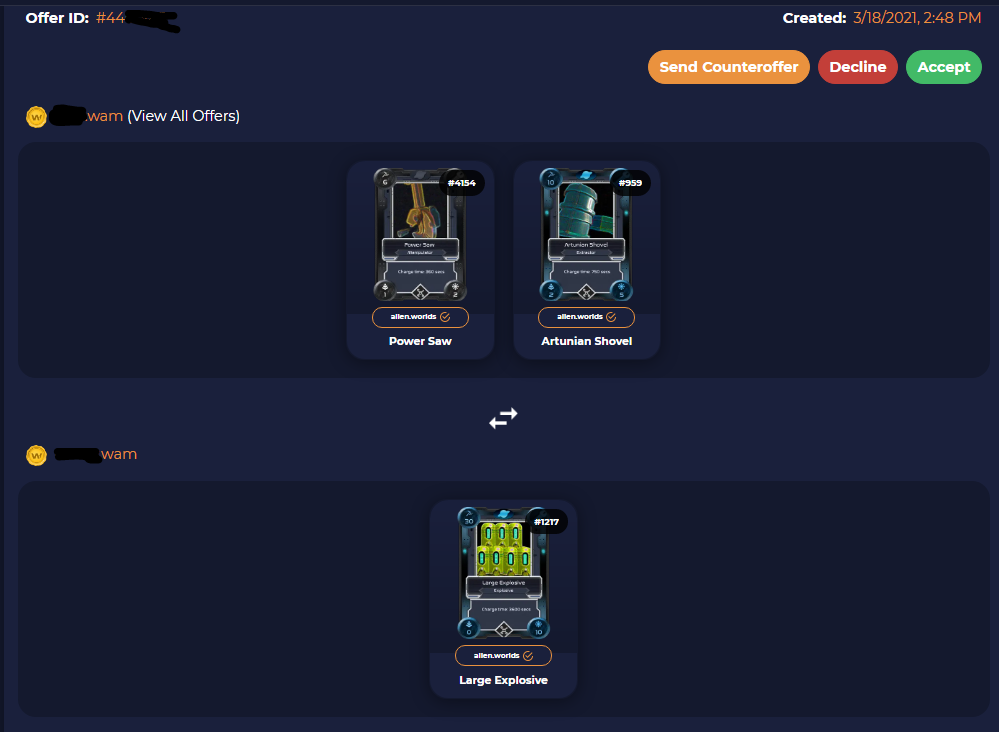999x732 pixels.
Task: Open alien.worlds collection under Artunian Shovel
Action: coord(586,317)
